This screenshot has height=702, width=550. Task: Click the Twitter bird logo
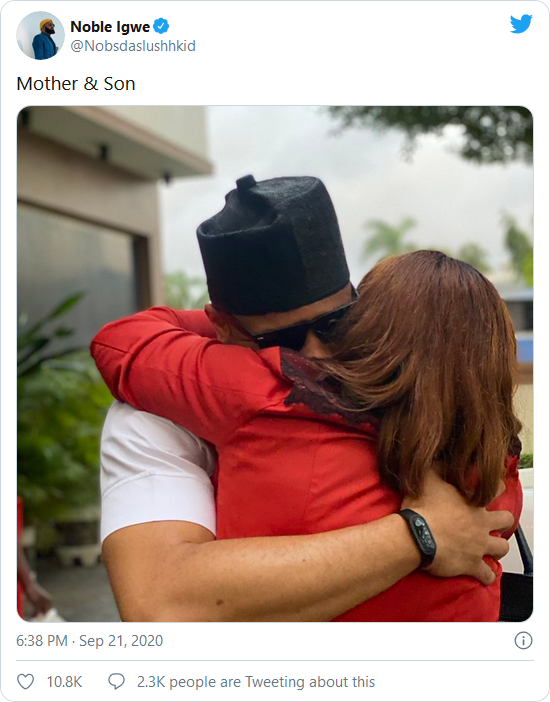point(521,24)
